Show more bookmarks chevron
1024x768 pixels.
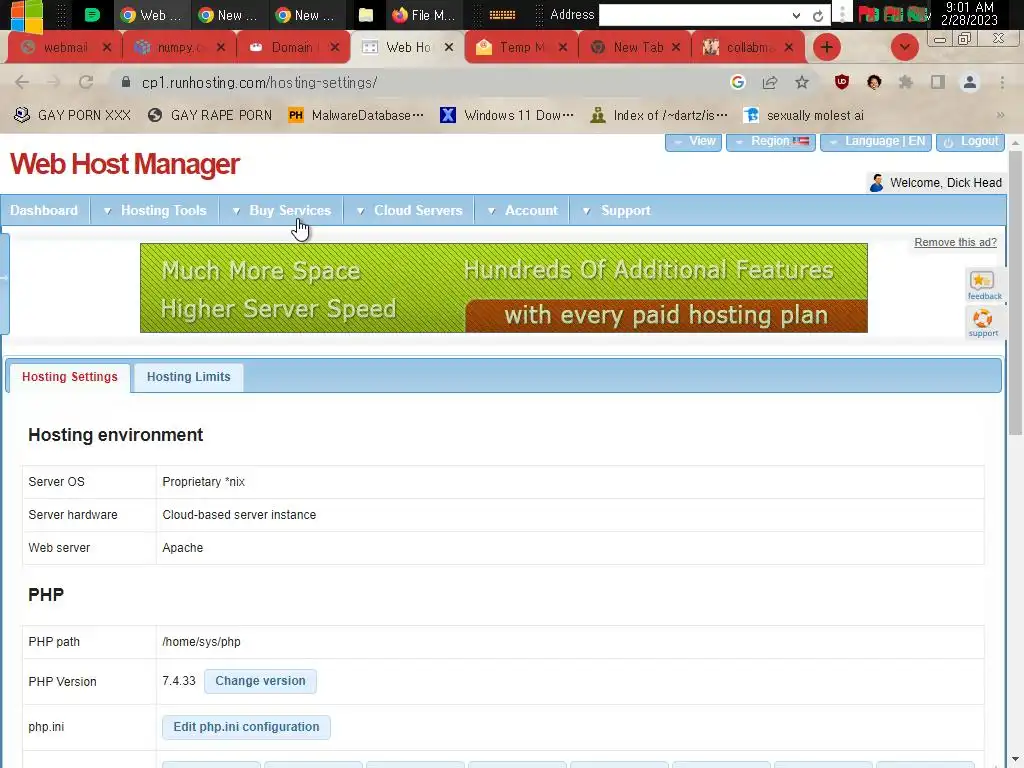(1000, 115)
